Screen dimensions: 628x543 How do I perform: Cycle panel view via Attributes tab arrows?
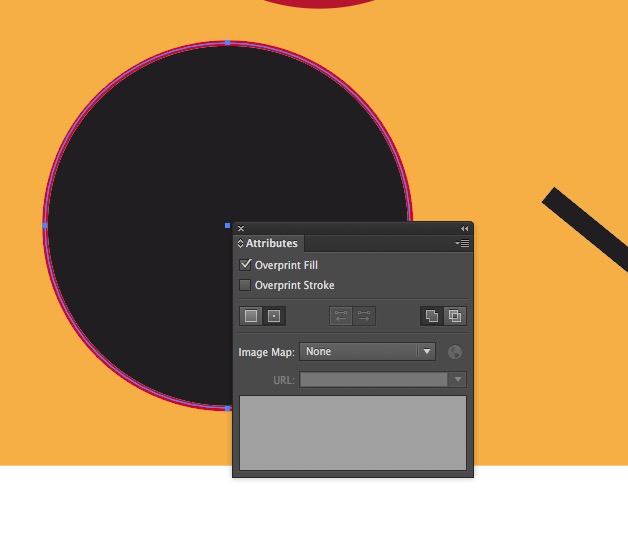[240, 243]
